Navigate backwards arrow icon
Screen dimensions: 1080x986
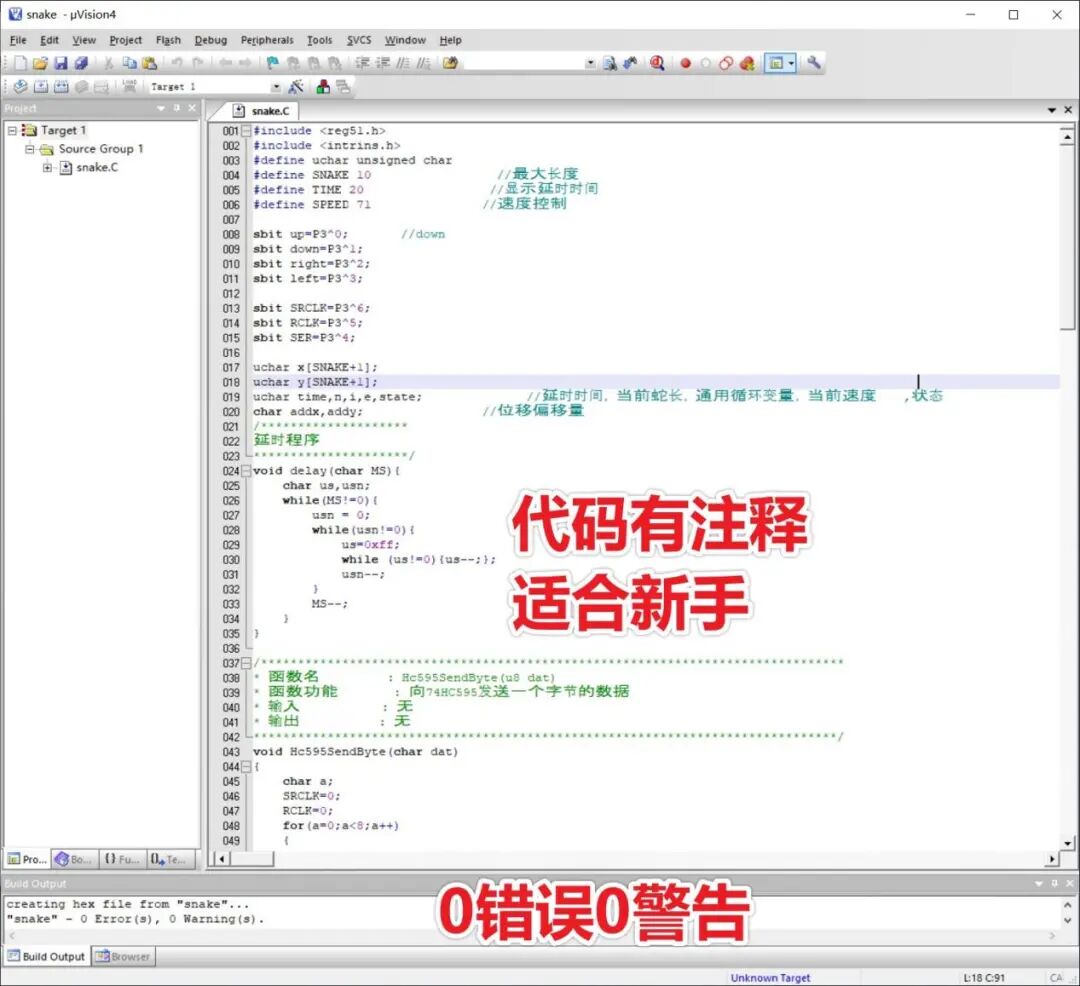click(225, 63)
